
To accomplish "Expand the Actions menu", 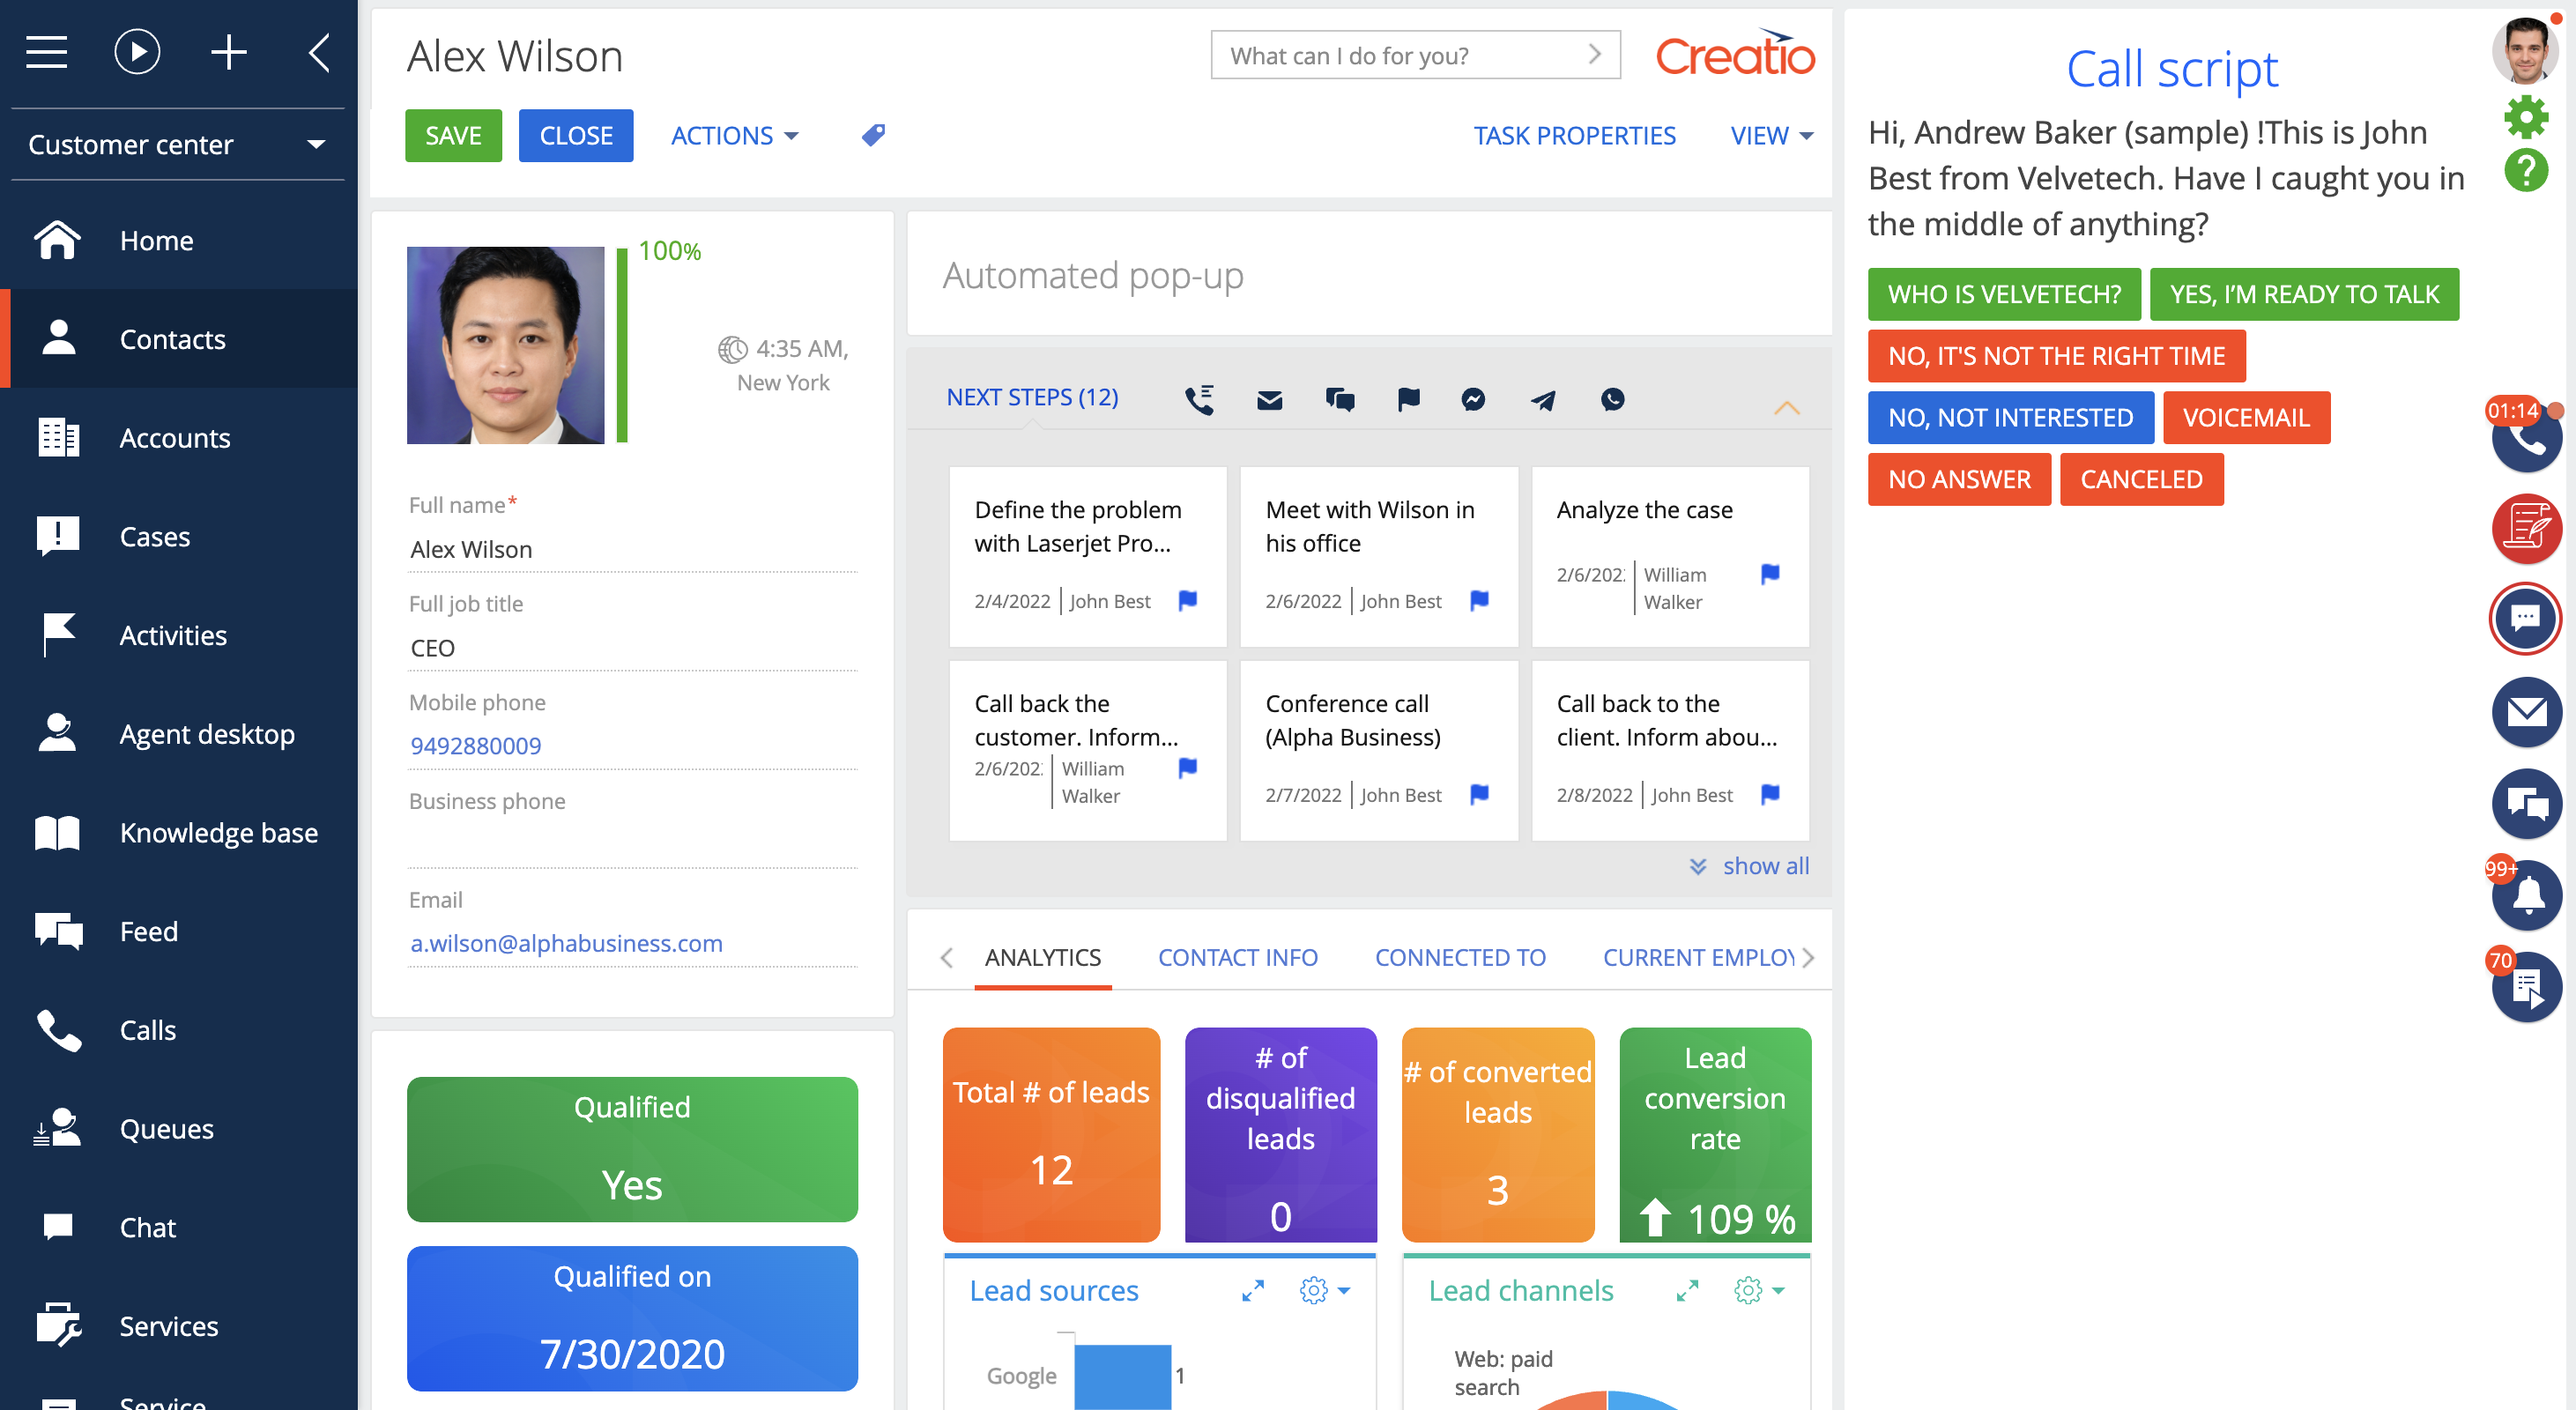I will click(x=734, y=135).
